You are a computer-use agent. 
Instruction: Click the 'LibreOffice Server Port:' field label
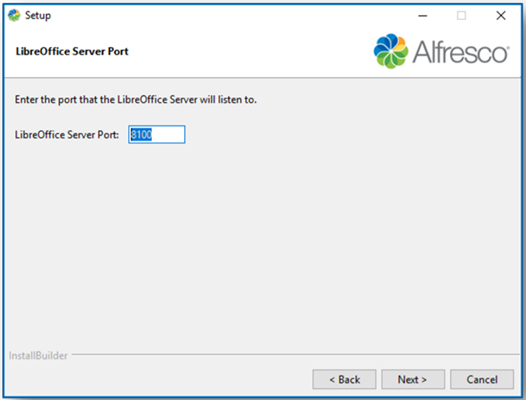(x=67, y=135)
